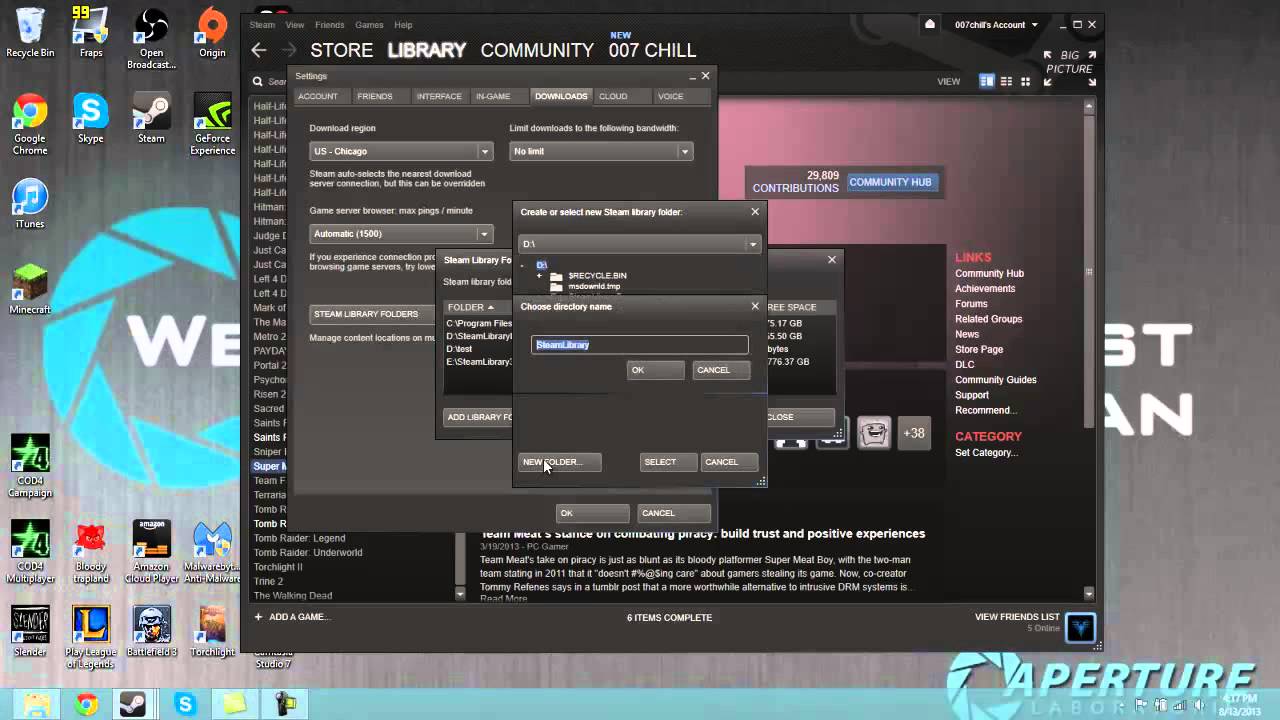
Task: Cancel the Choose directory name dialog
Action: pos(720,370)
